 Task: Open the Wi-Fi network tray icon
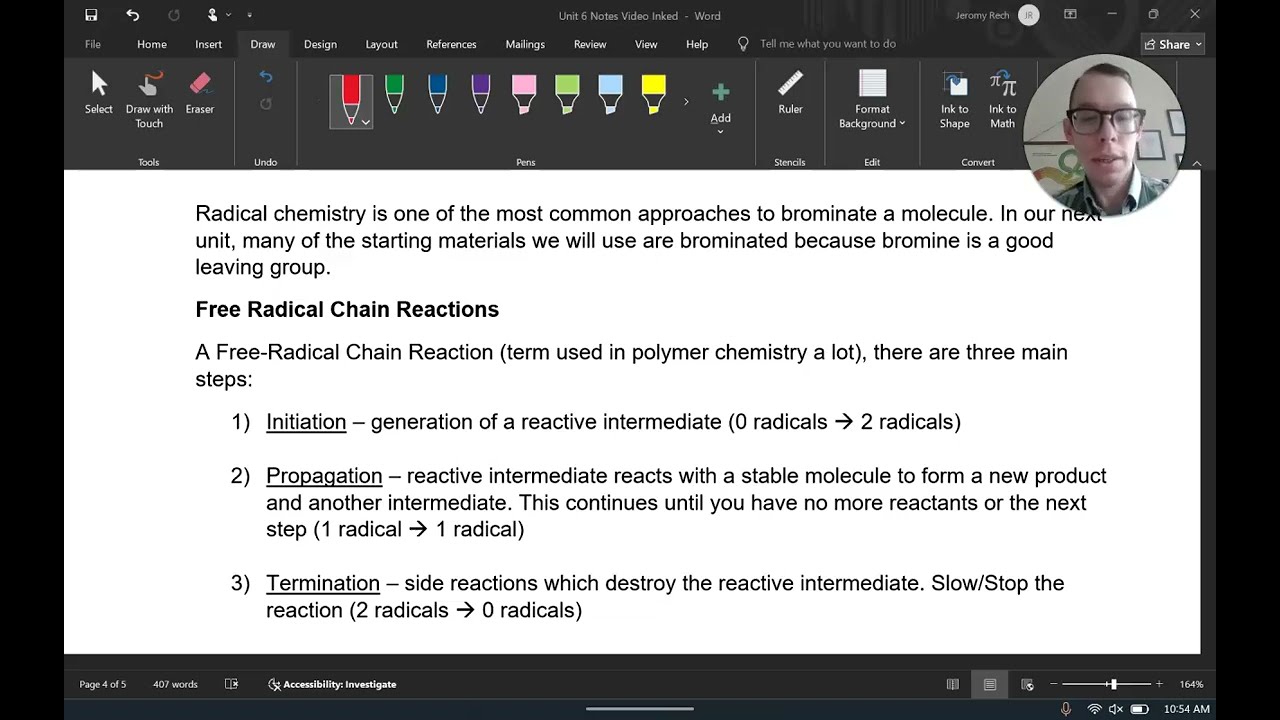pyautogui.click(x=1094, y=709)
